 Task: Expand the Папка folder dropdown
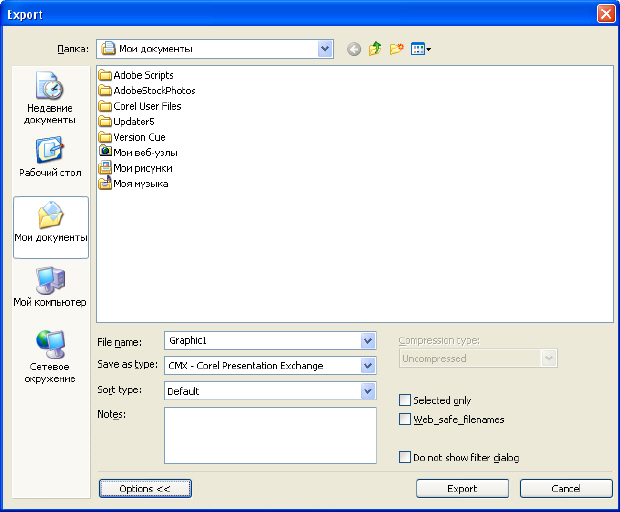tap(325, 48)
